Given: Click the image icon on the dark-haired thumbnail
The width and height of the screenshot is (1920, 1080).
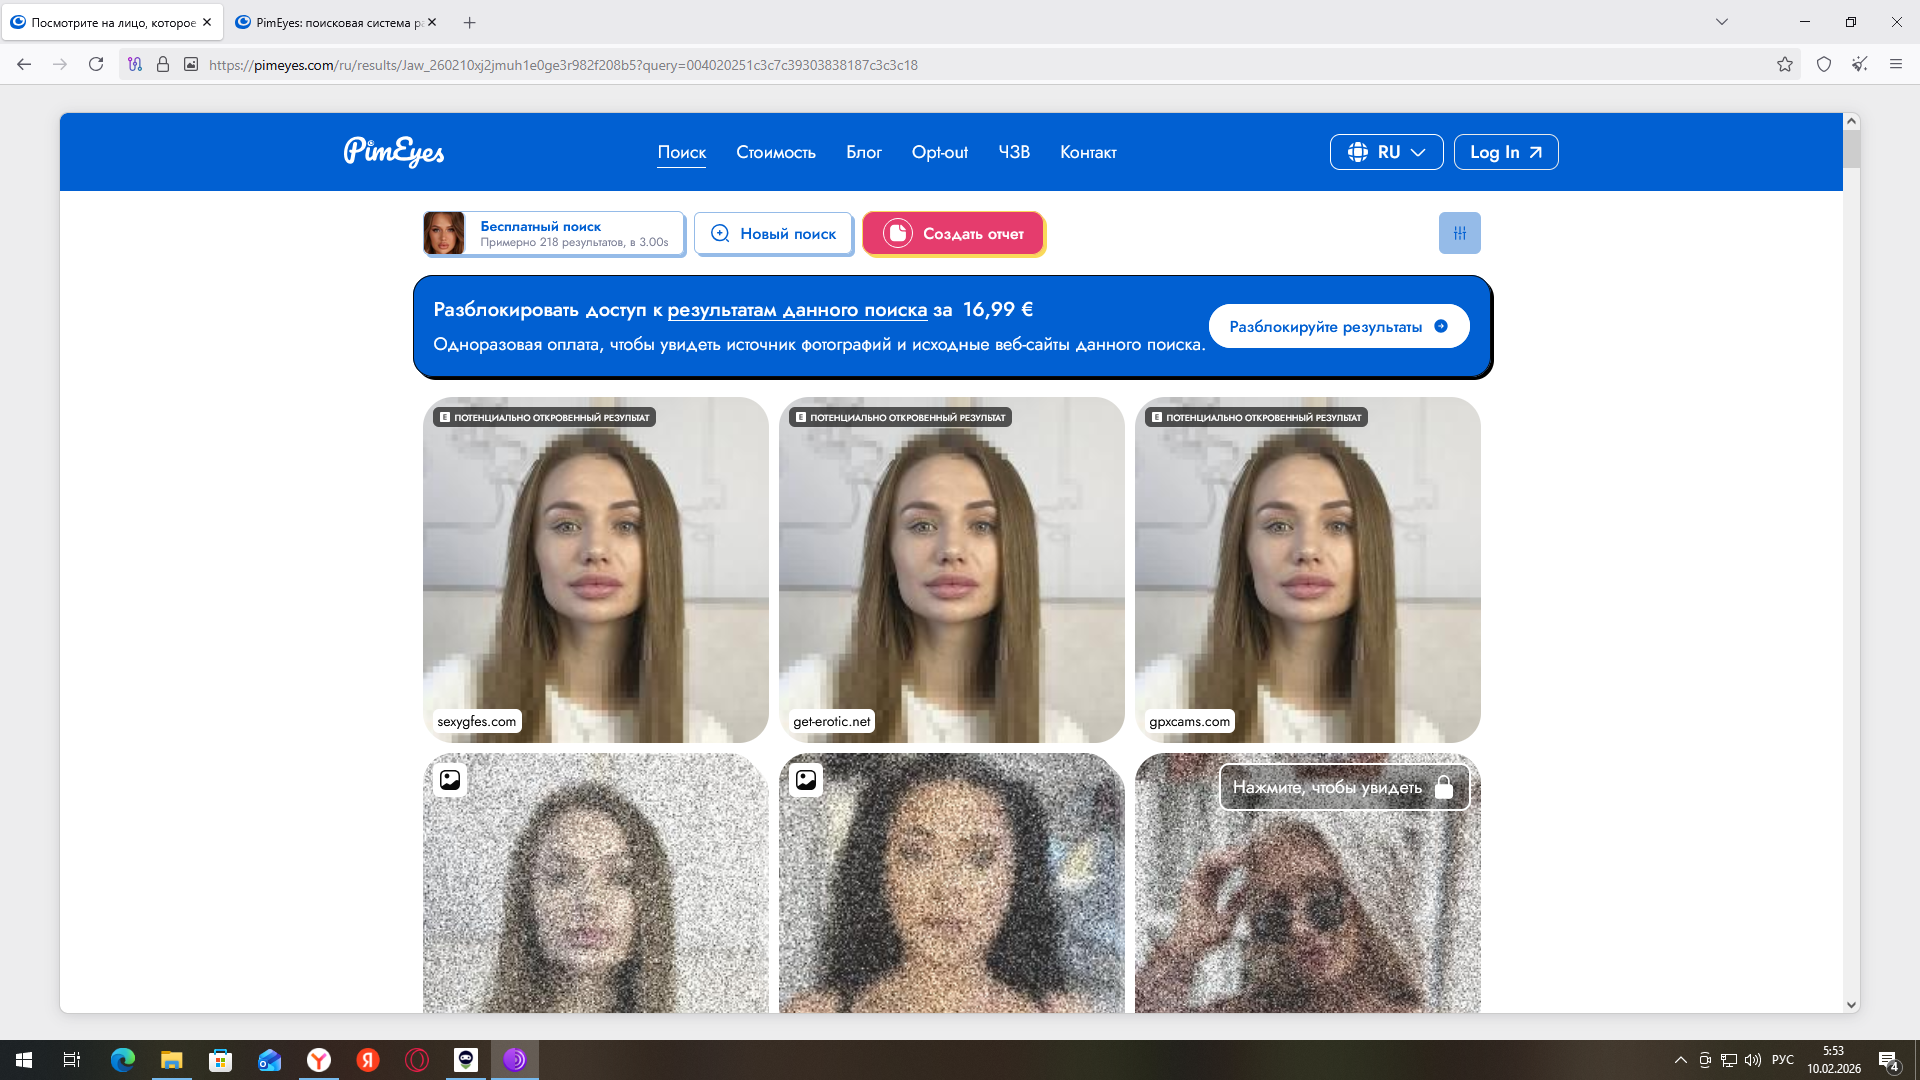Looking at the screenshot, I should click(x=806, y=780).
